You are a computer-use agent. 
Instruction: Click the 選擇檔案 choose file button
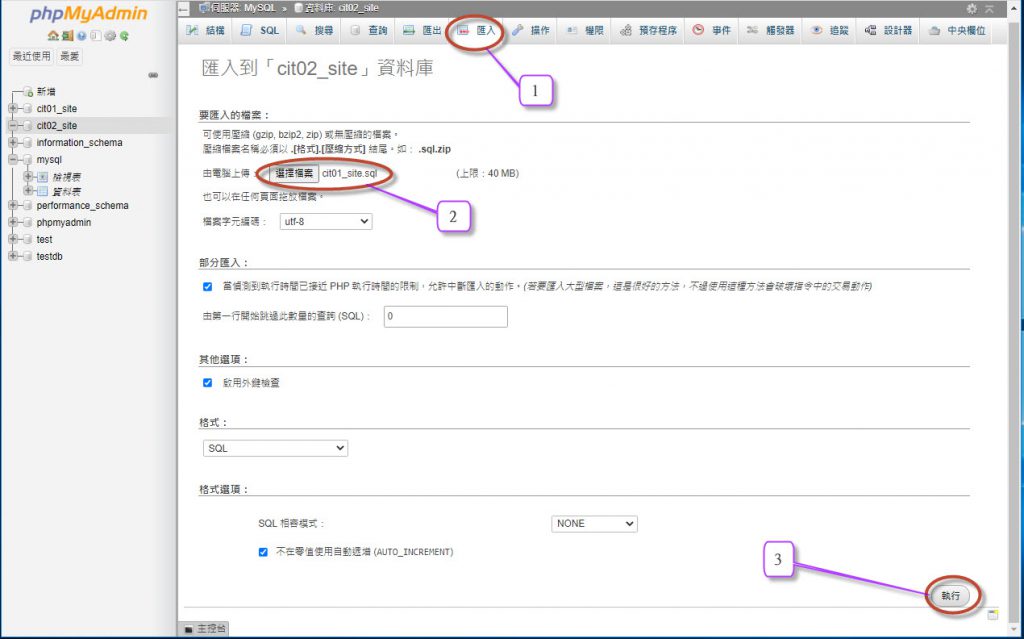(x=294, y=173)
